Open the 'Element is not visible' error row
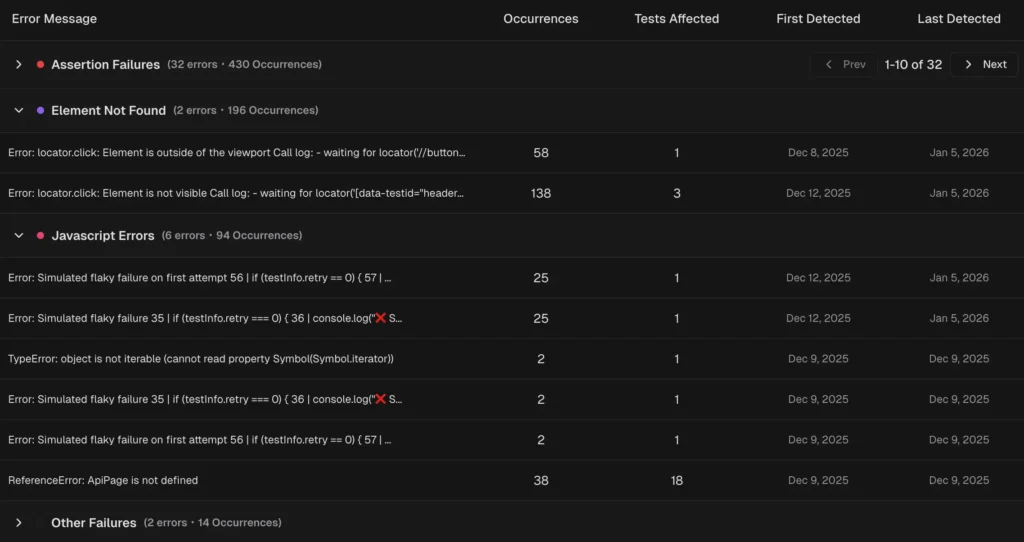Viewport: 1024px width, 542px height. 236,193
